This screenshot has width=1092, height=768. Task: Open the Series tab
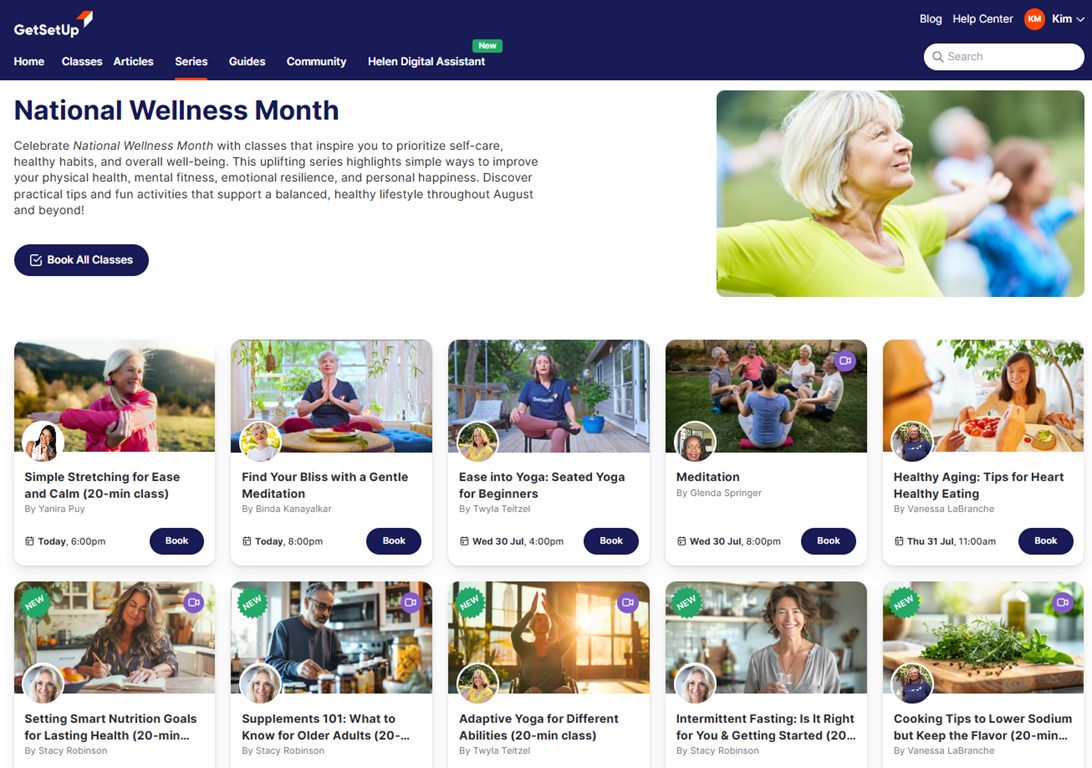coord(191,61)
